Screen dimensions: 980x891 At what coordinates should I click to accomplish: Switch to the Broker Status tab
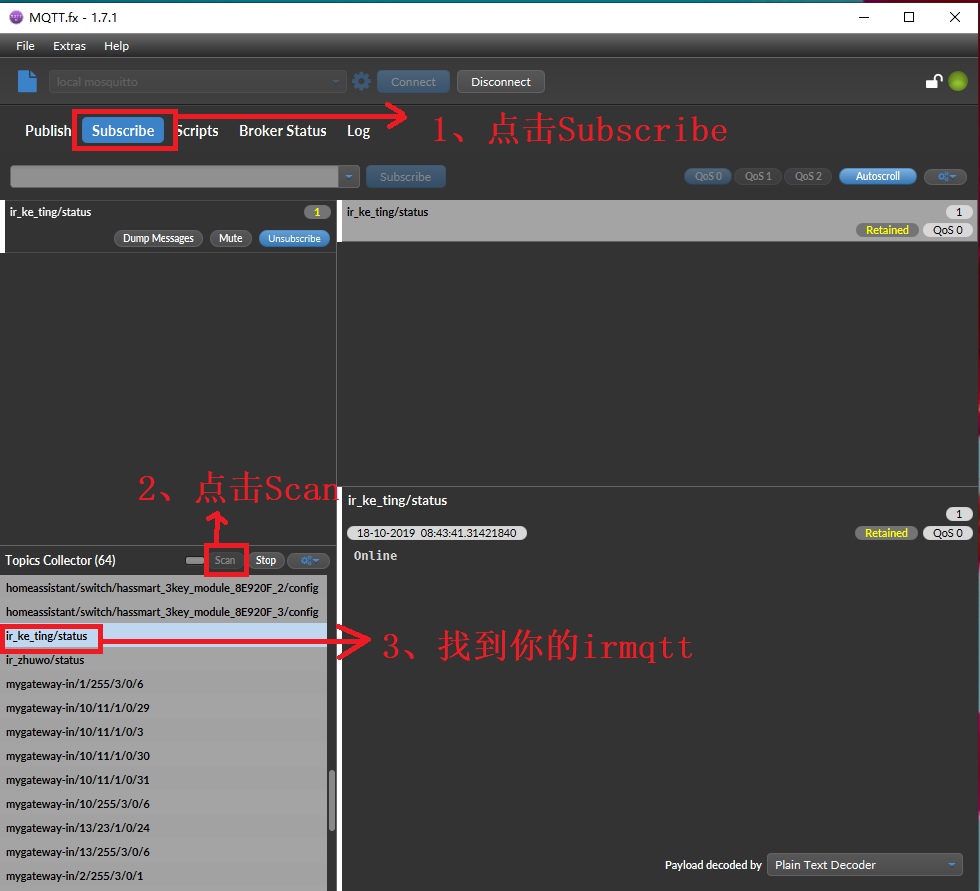pyautogui.click(x=282, y=131)
